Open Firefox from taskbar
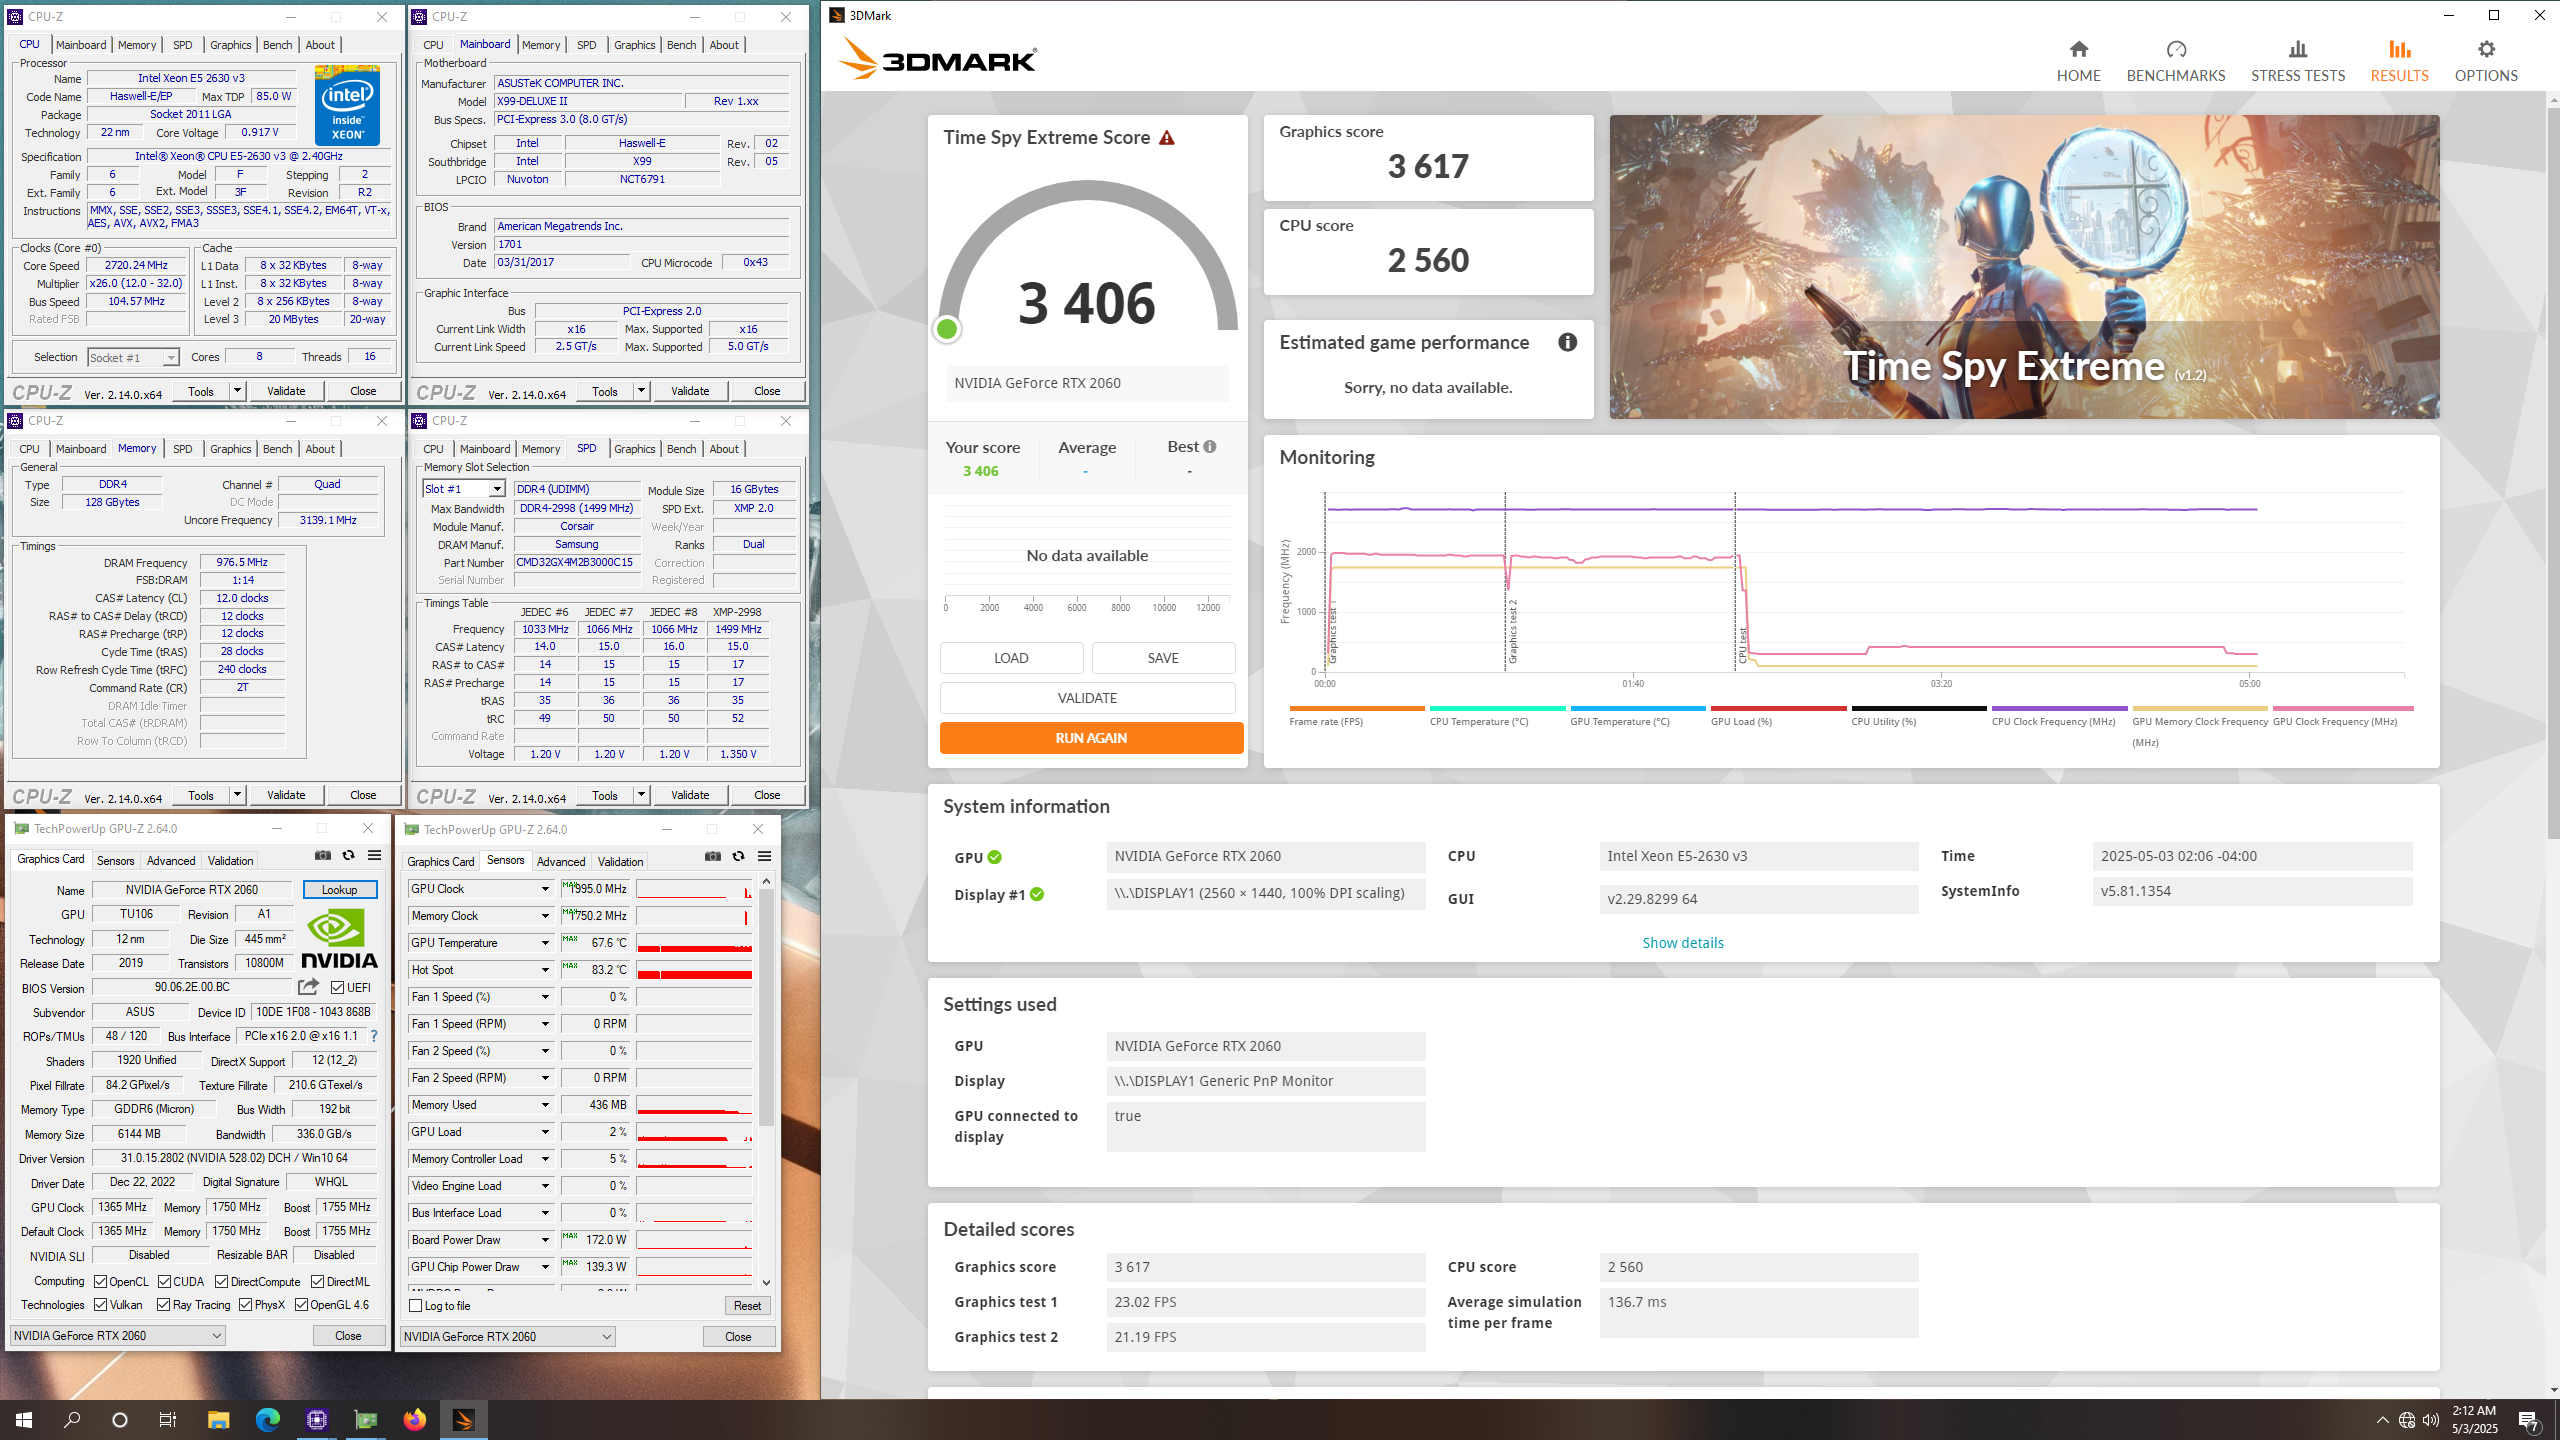 click(x=414, y=1420)
